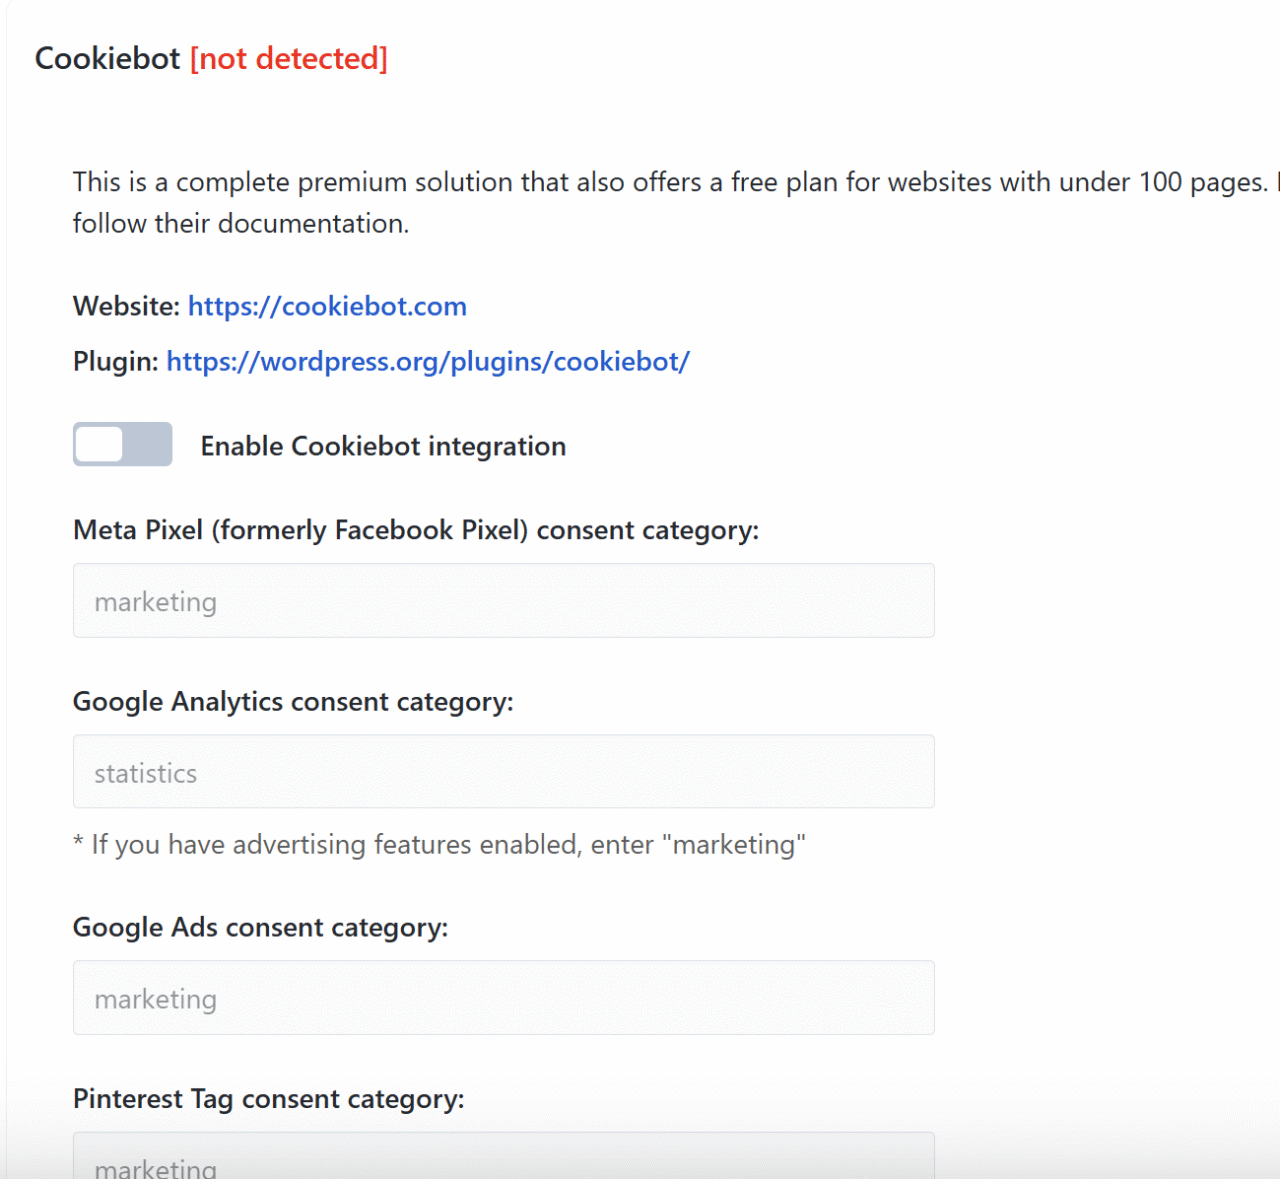Focus the Pinterest Tag consent category field
The width and height of the screenshot is (1280, 1179).
tap(504, 1156)
